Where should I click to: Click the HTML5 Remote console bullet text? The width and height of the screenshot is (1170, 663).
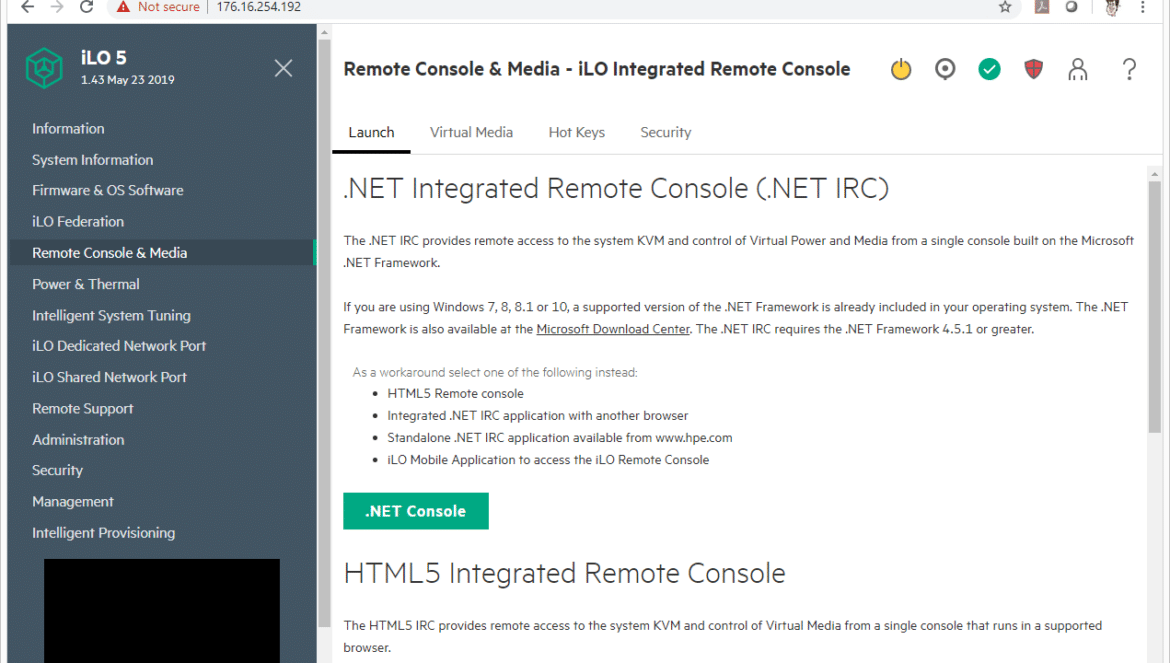tap(455, 394)
